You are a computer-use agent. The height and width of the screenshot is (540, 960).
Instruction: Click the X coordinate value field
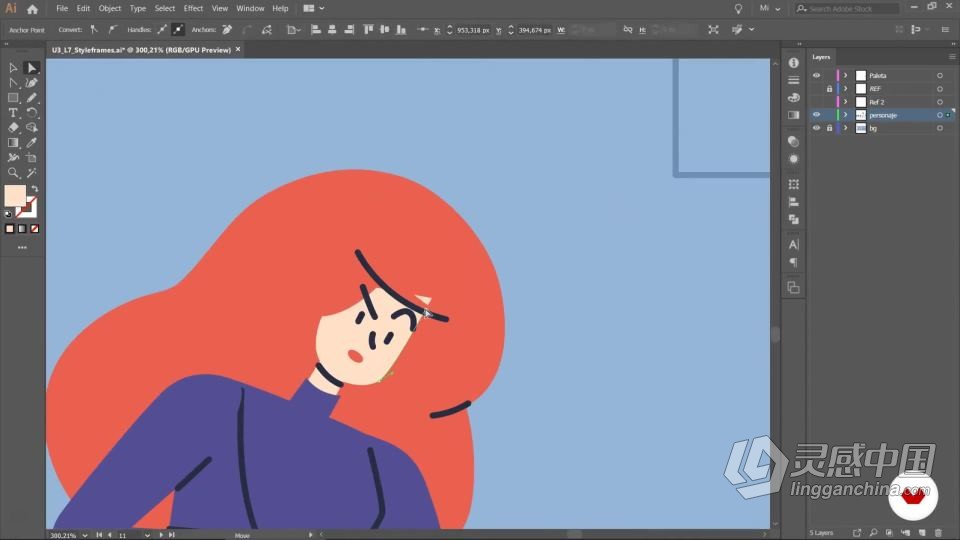coord(473,30)
